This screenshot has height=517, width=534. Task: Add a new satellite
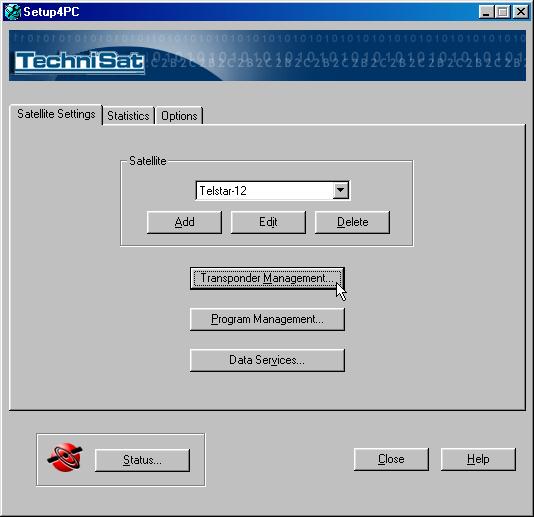coord(184,222)
